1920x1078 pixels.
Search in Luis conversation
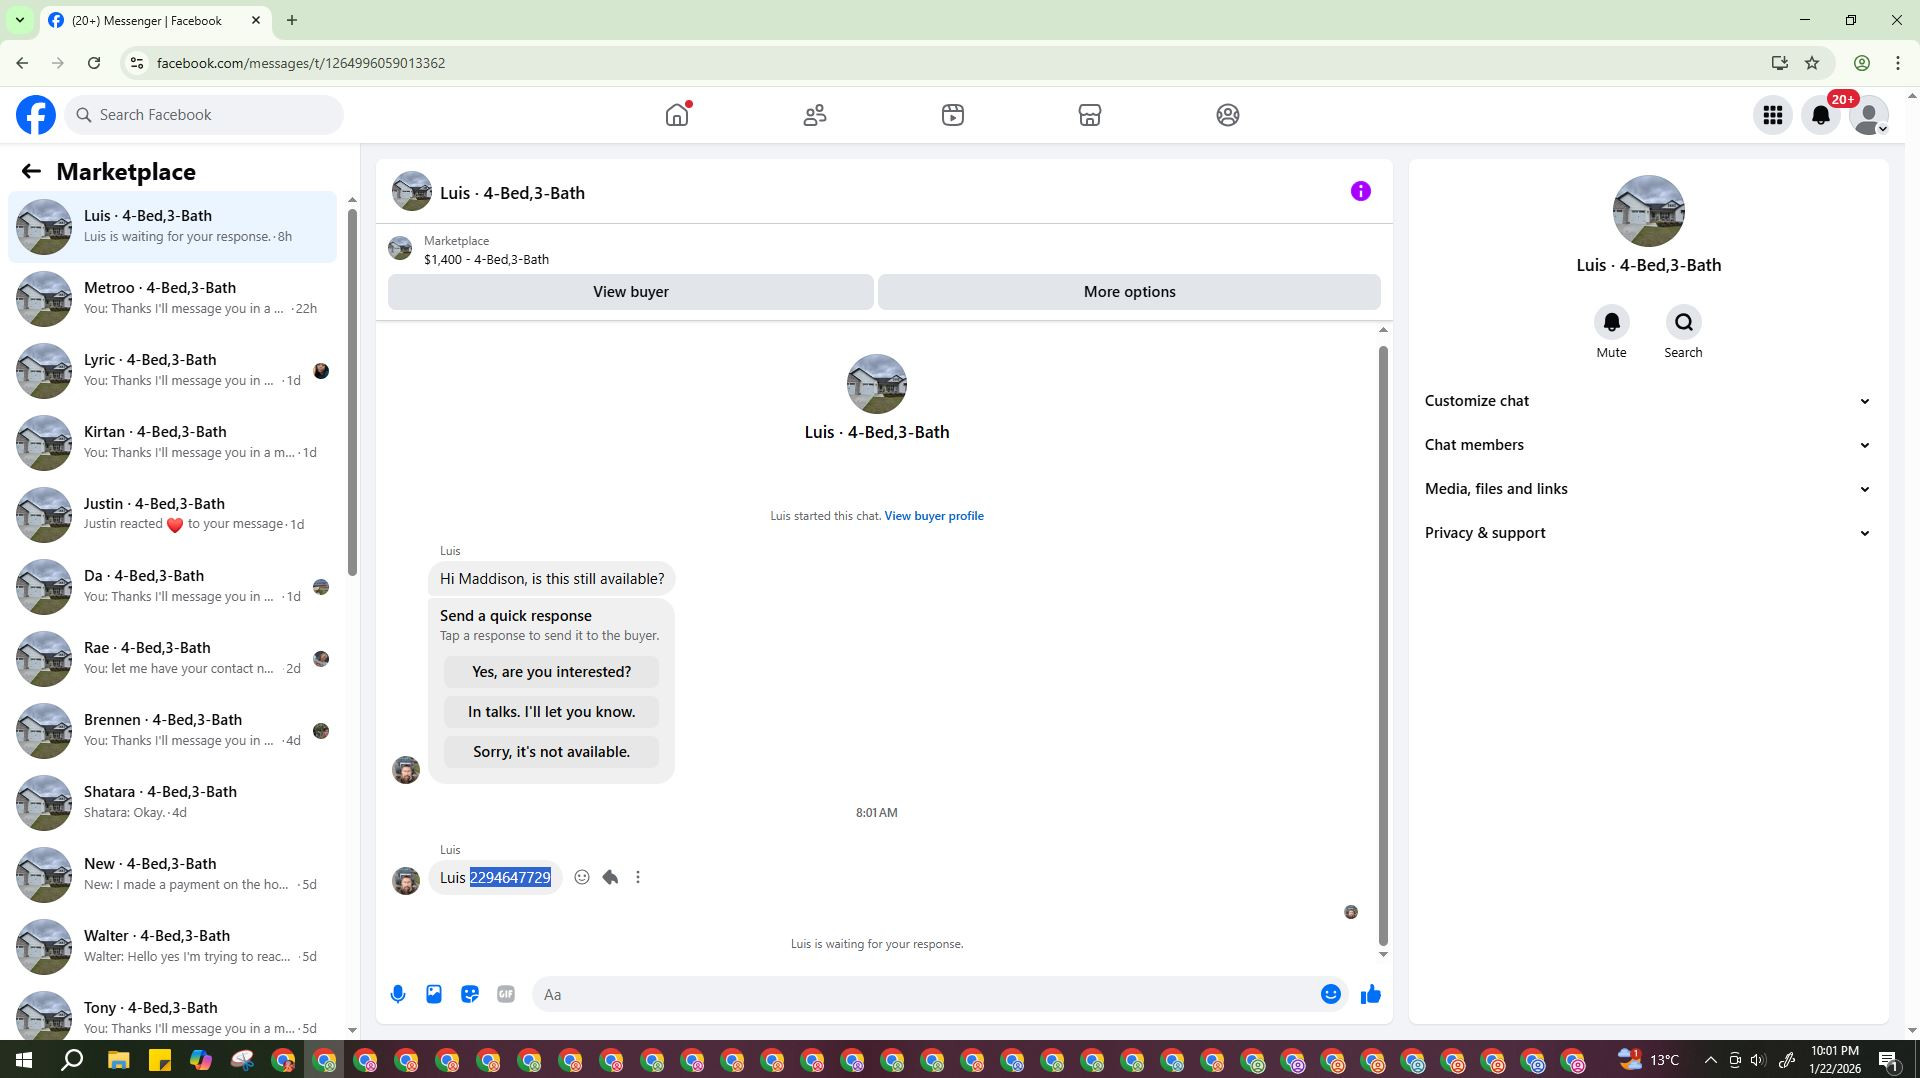point(1683,322)
